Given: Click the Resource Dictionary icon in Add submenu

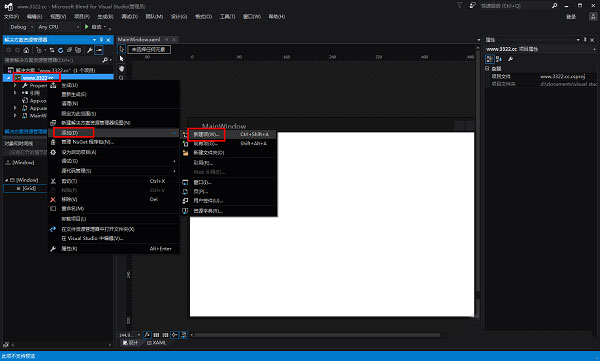Looking at the screenshot, I should coord(185,211).
